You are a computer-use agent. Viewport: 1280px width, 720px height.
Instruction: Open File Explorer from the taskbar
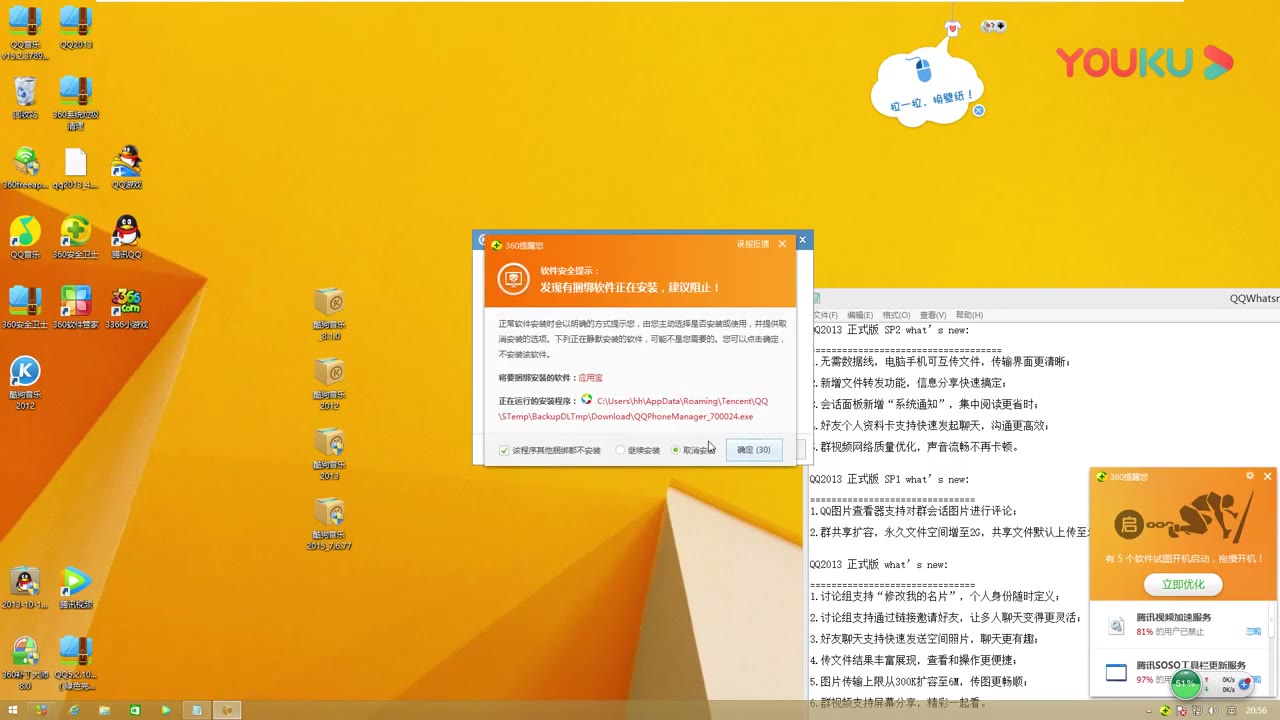point(104,710)
